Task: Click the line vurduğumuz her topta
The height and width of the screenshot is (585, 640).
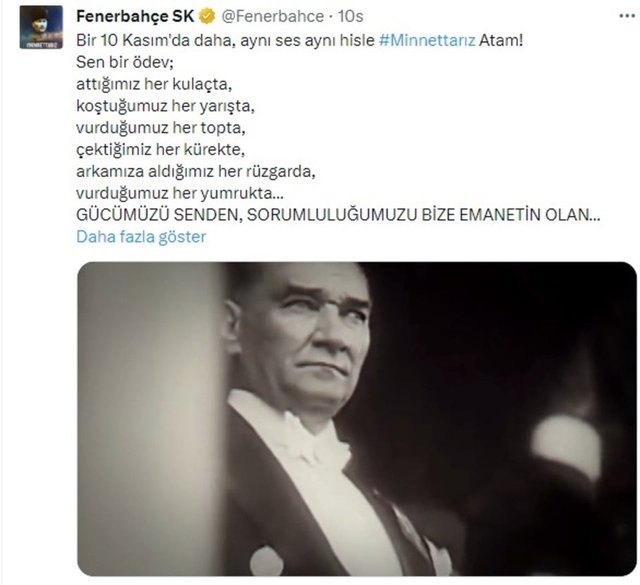Action: click(161, 128)
